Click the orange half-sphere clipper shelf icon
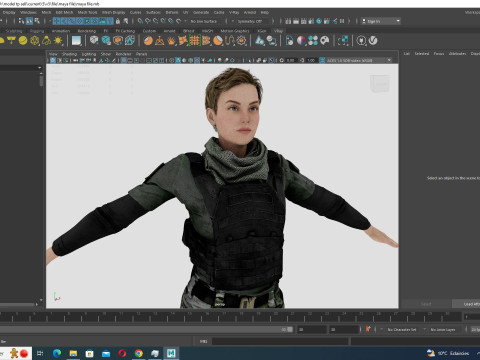480x360 pixels. pyautogui.click(x=218, y=41)
